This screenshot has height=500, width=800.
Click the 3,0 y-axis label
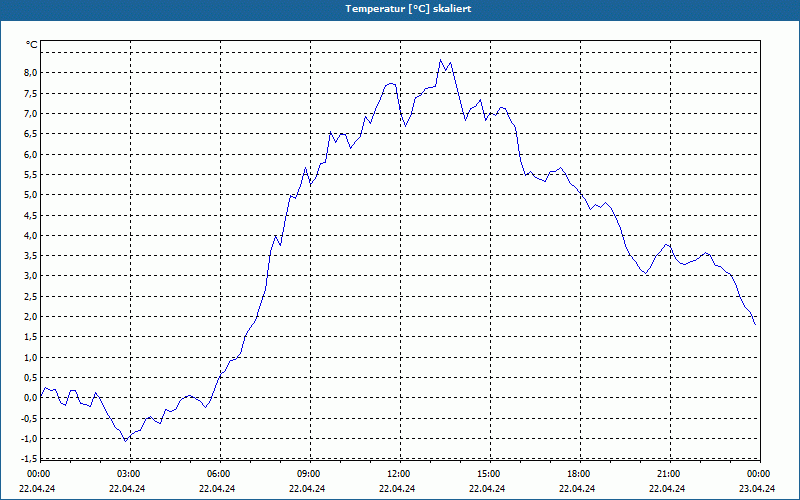[x=31, y=276]
